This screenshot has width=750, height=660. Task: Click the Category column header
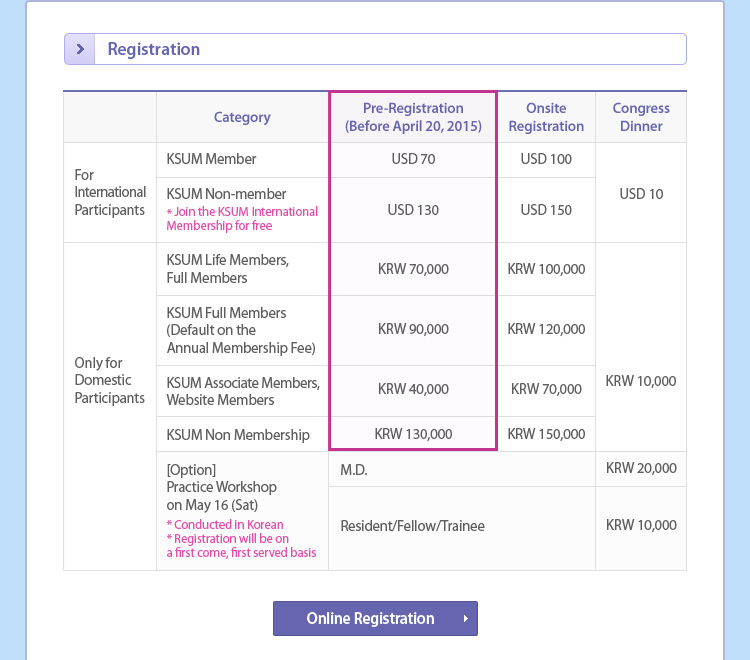[x=242, y=117]
